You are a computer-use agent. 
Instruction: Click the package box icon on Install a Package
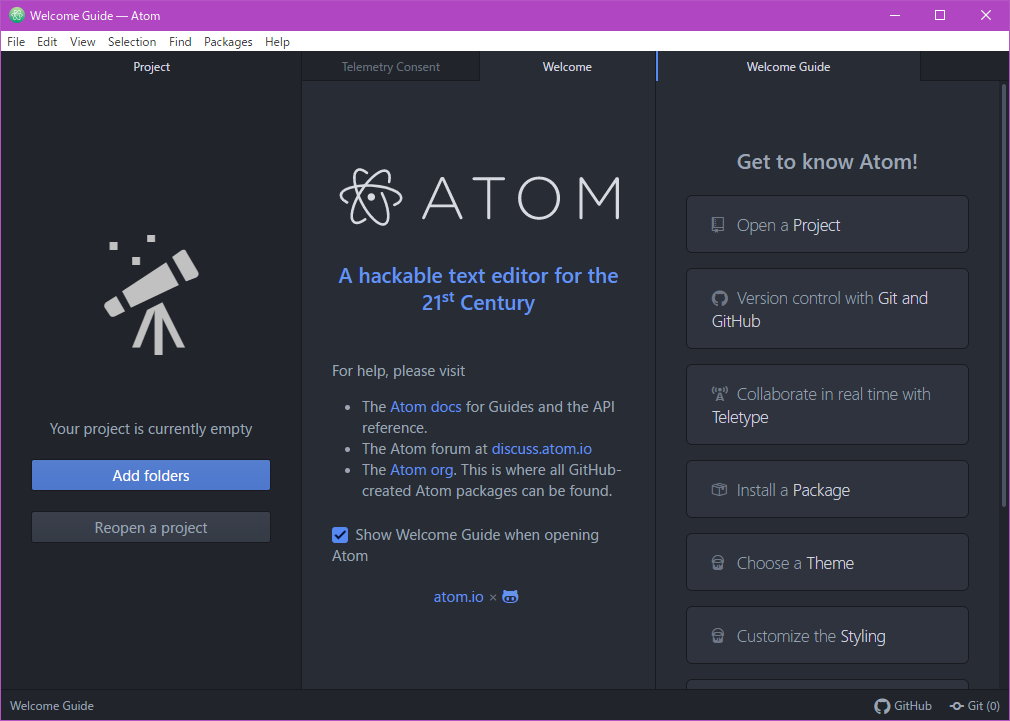coord(718,490)
